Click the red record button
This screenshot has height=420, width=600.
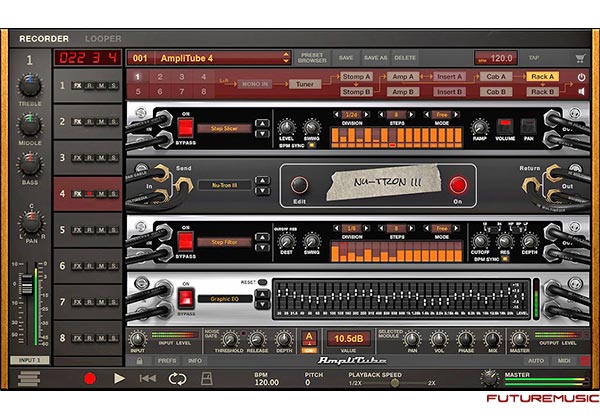click(x=90, y=378)
